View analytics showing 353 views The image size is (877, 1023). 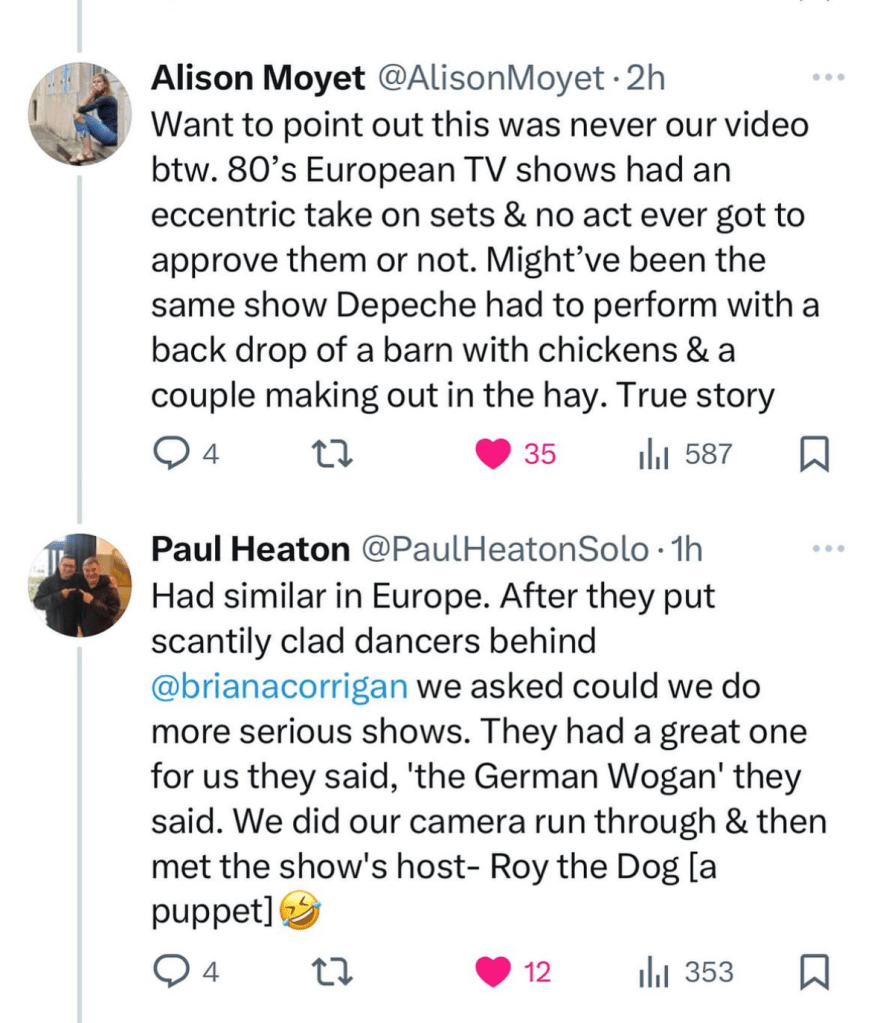click(654, 971)
